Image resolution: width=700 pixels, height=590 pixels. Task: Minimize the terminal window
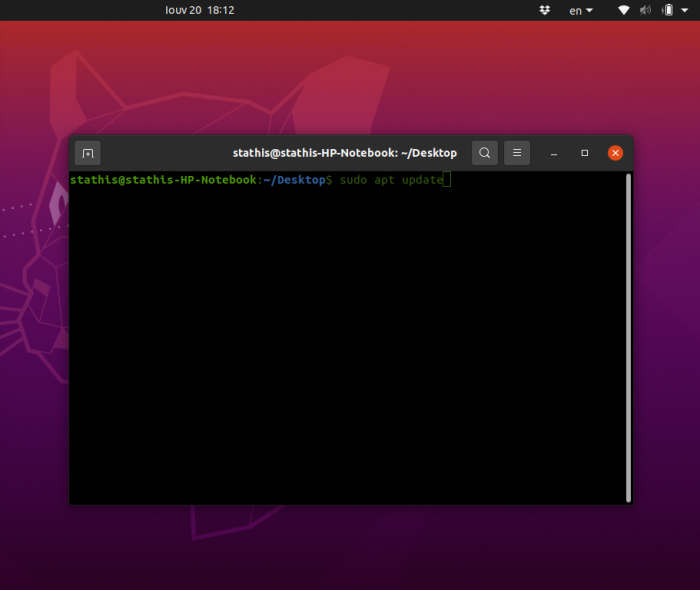553,153
